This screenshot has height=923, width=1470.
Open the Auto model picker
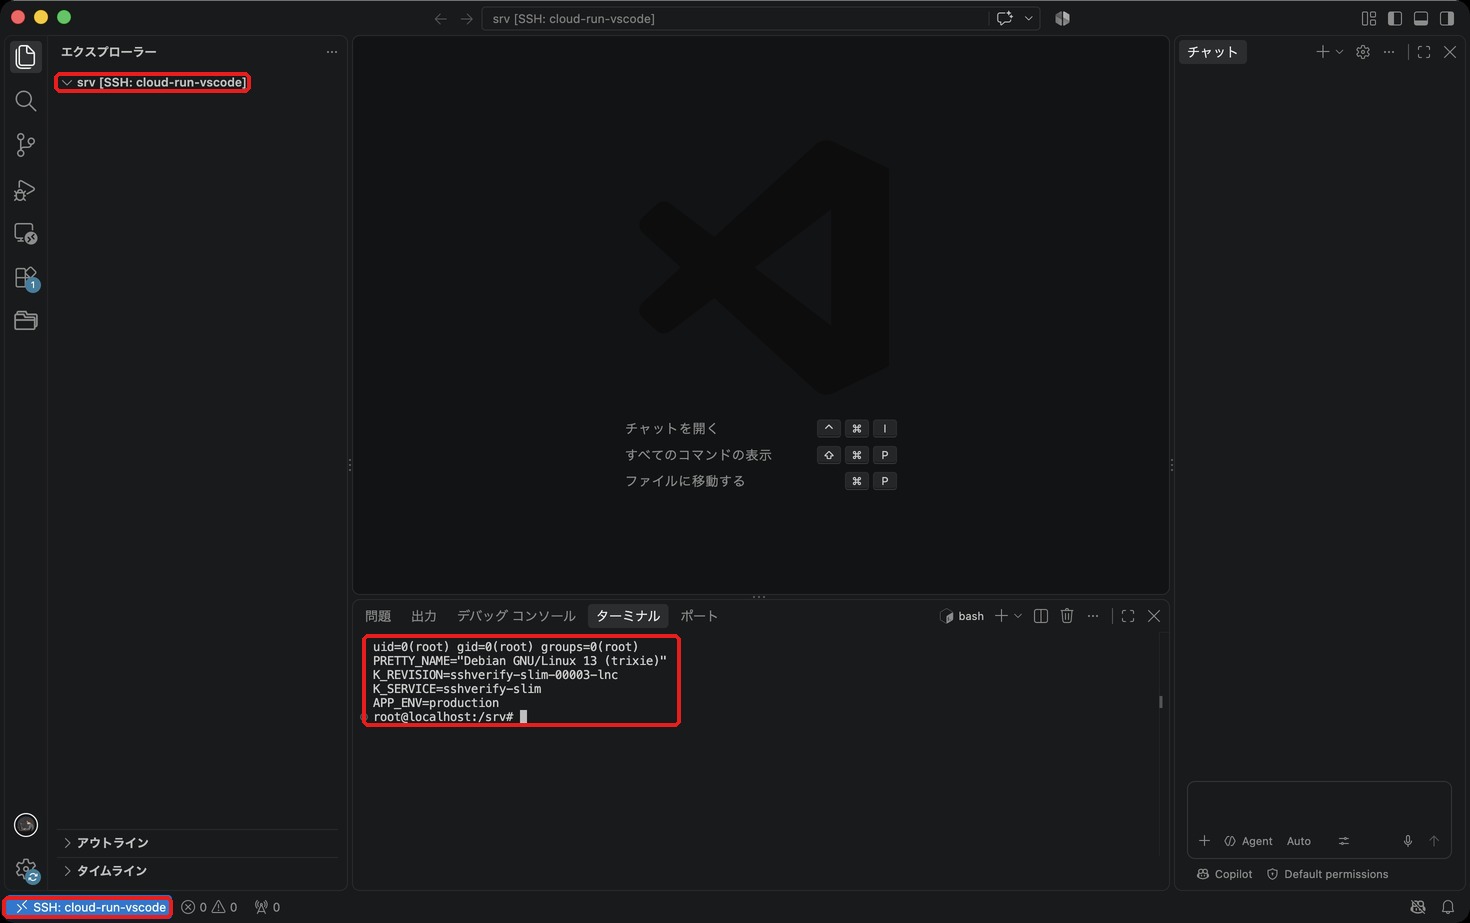pos(1299,841)
